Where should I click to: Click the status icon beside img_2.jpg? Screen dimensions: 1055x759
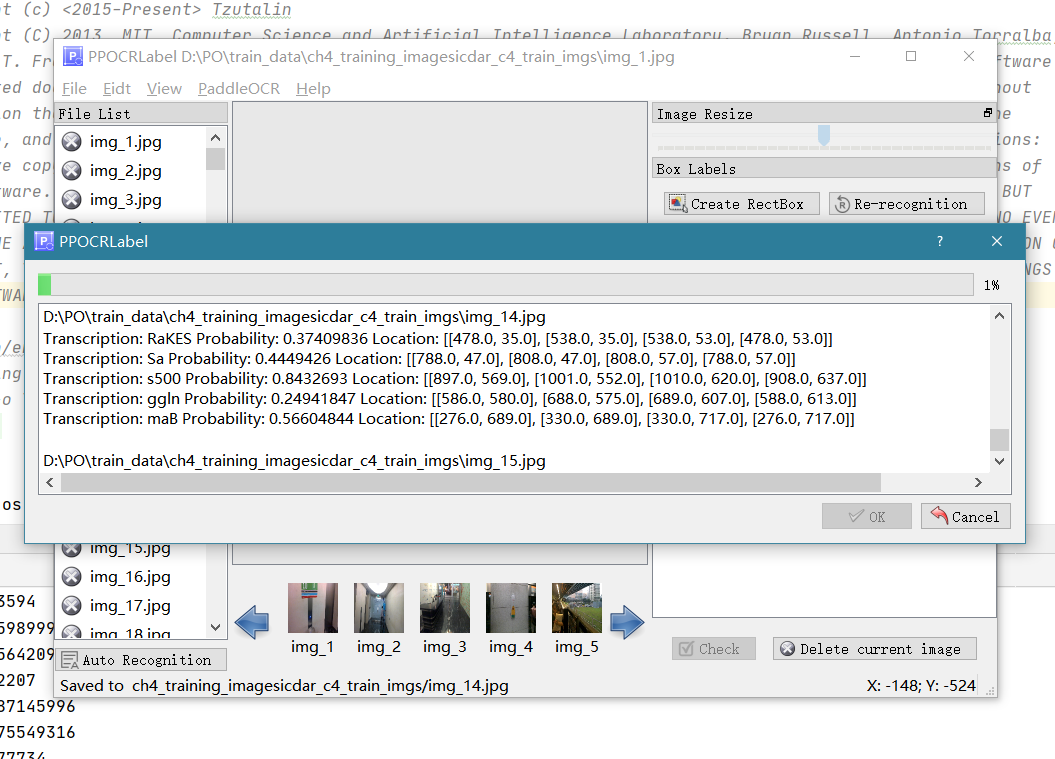72,171
